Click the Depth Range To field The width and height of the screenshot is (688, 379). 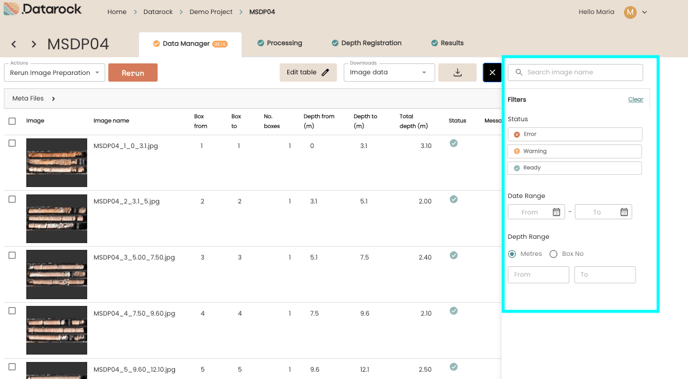[605, 275]
